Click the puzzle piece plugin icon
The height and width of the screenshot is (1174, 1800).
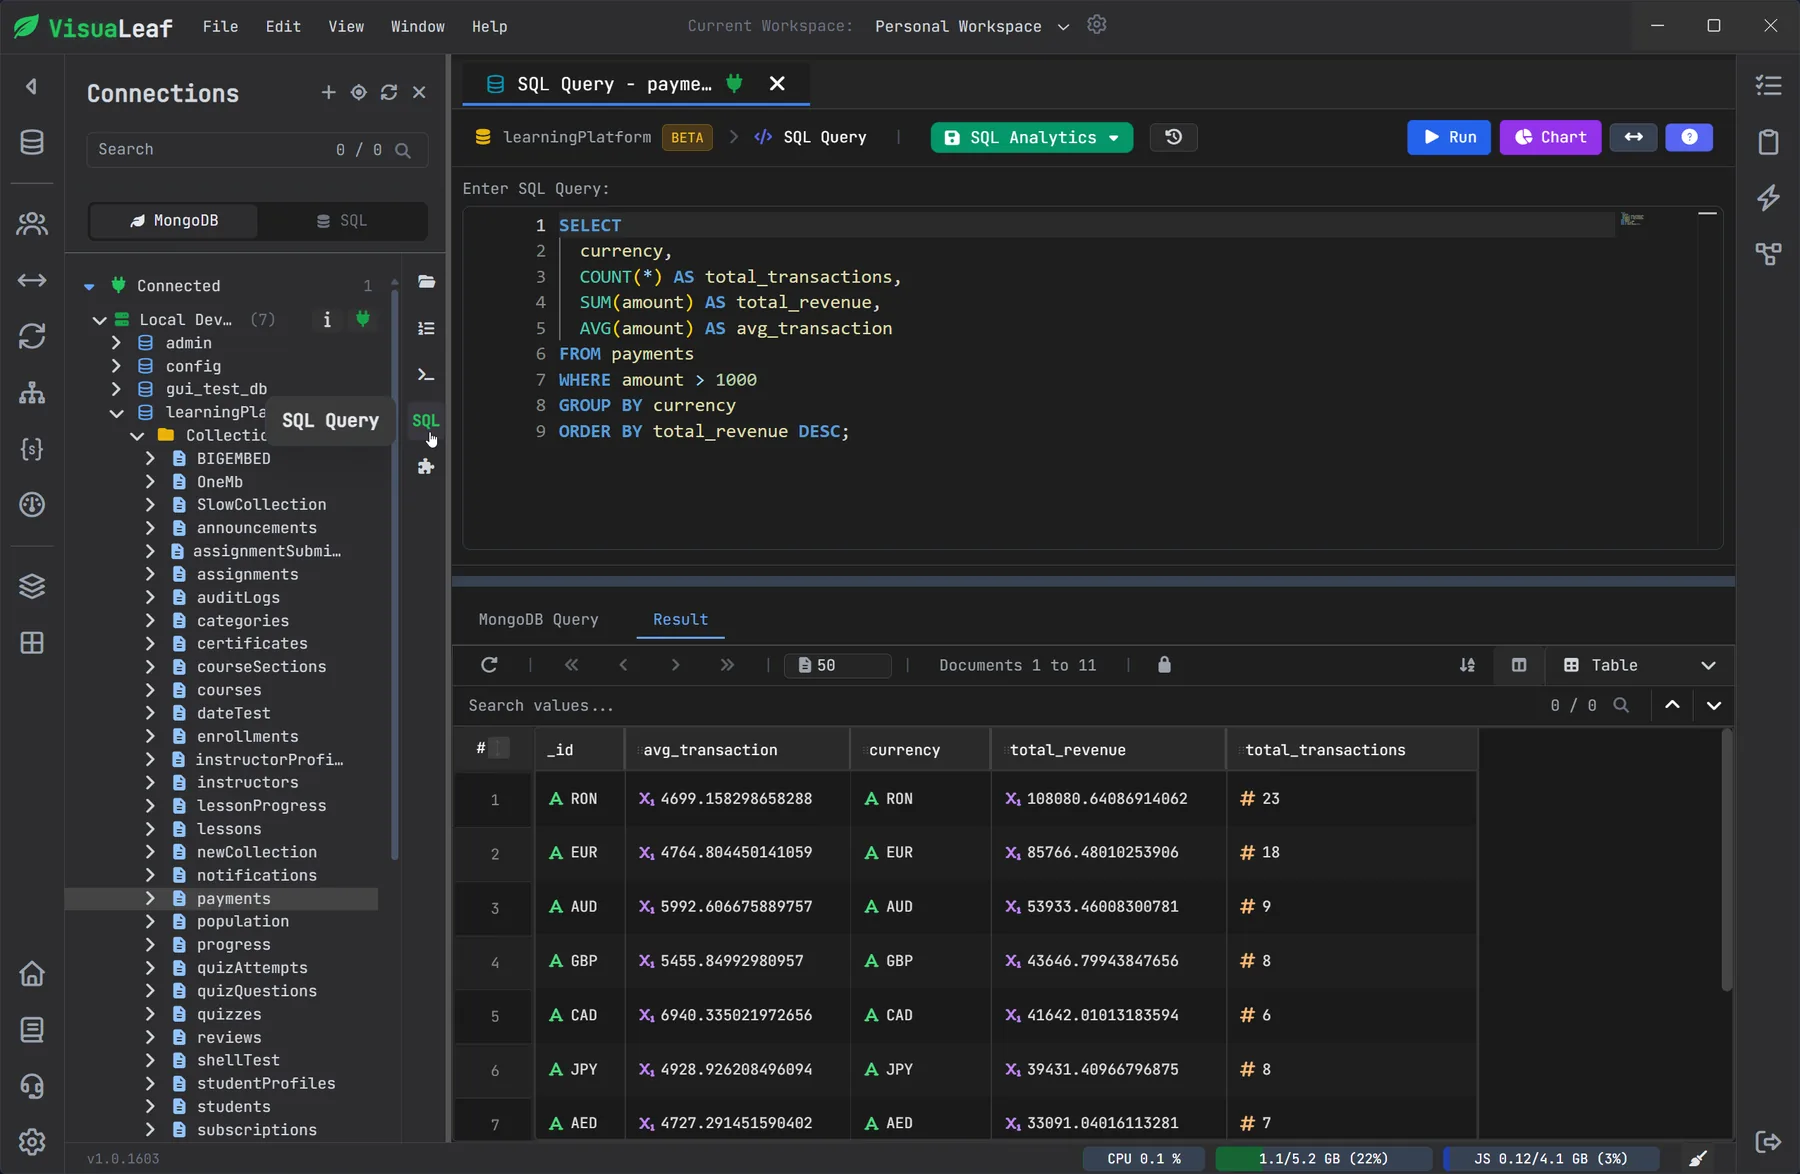pyautogui.click(x=426, y=466)
